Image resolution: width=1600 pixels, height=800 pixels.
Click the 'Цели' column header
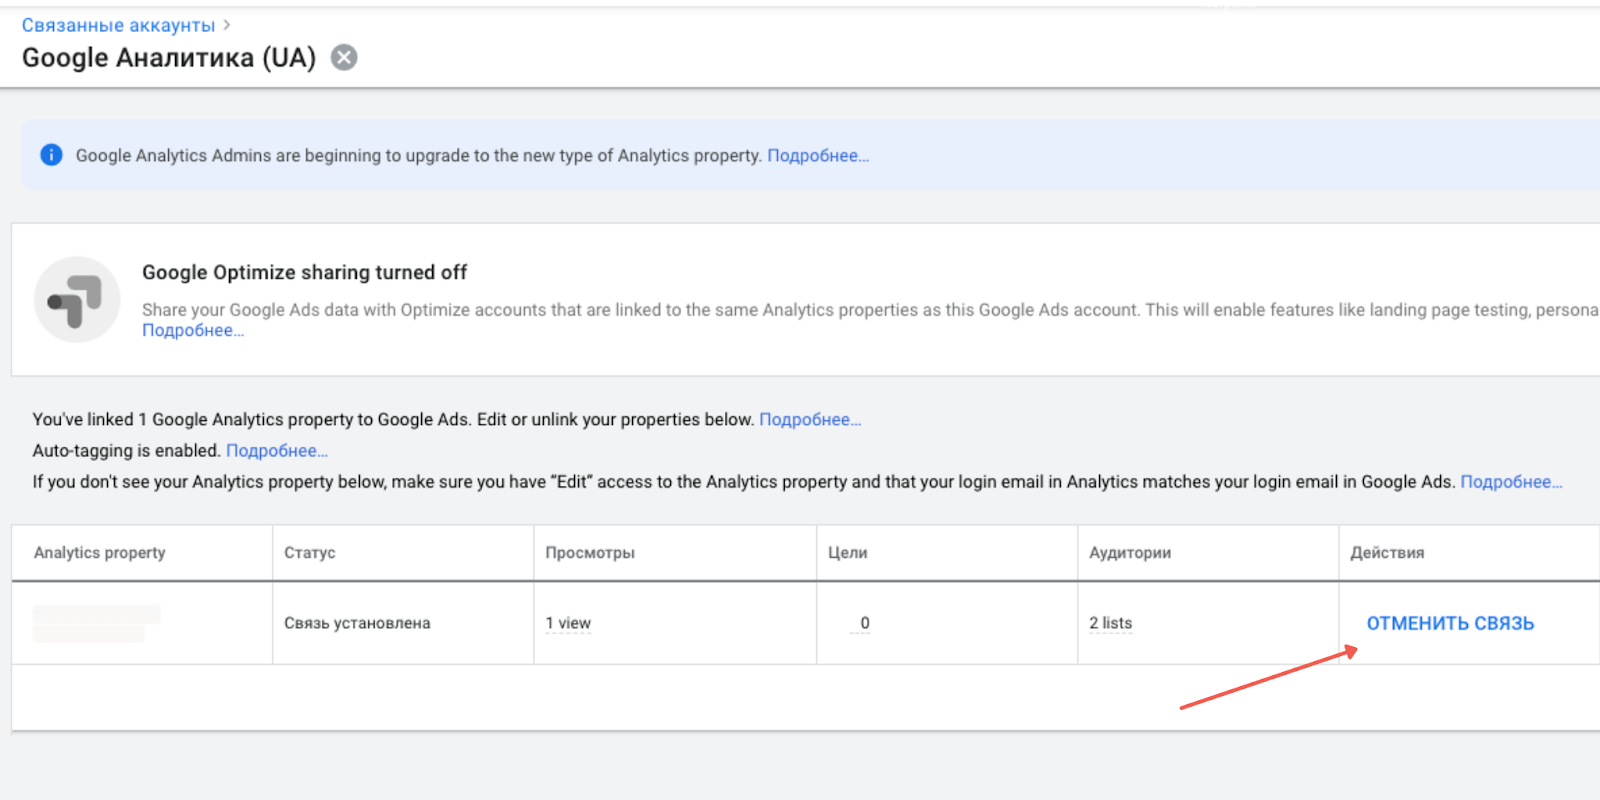click(848, 553)
